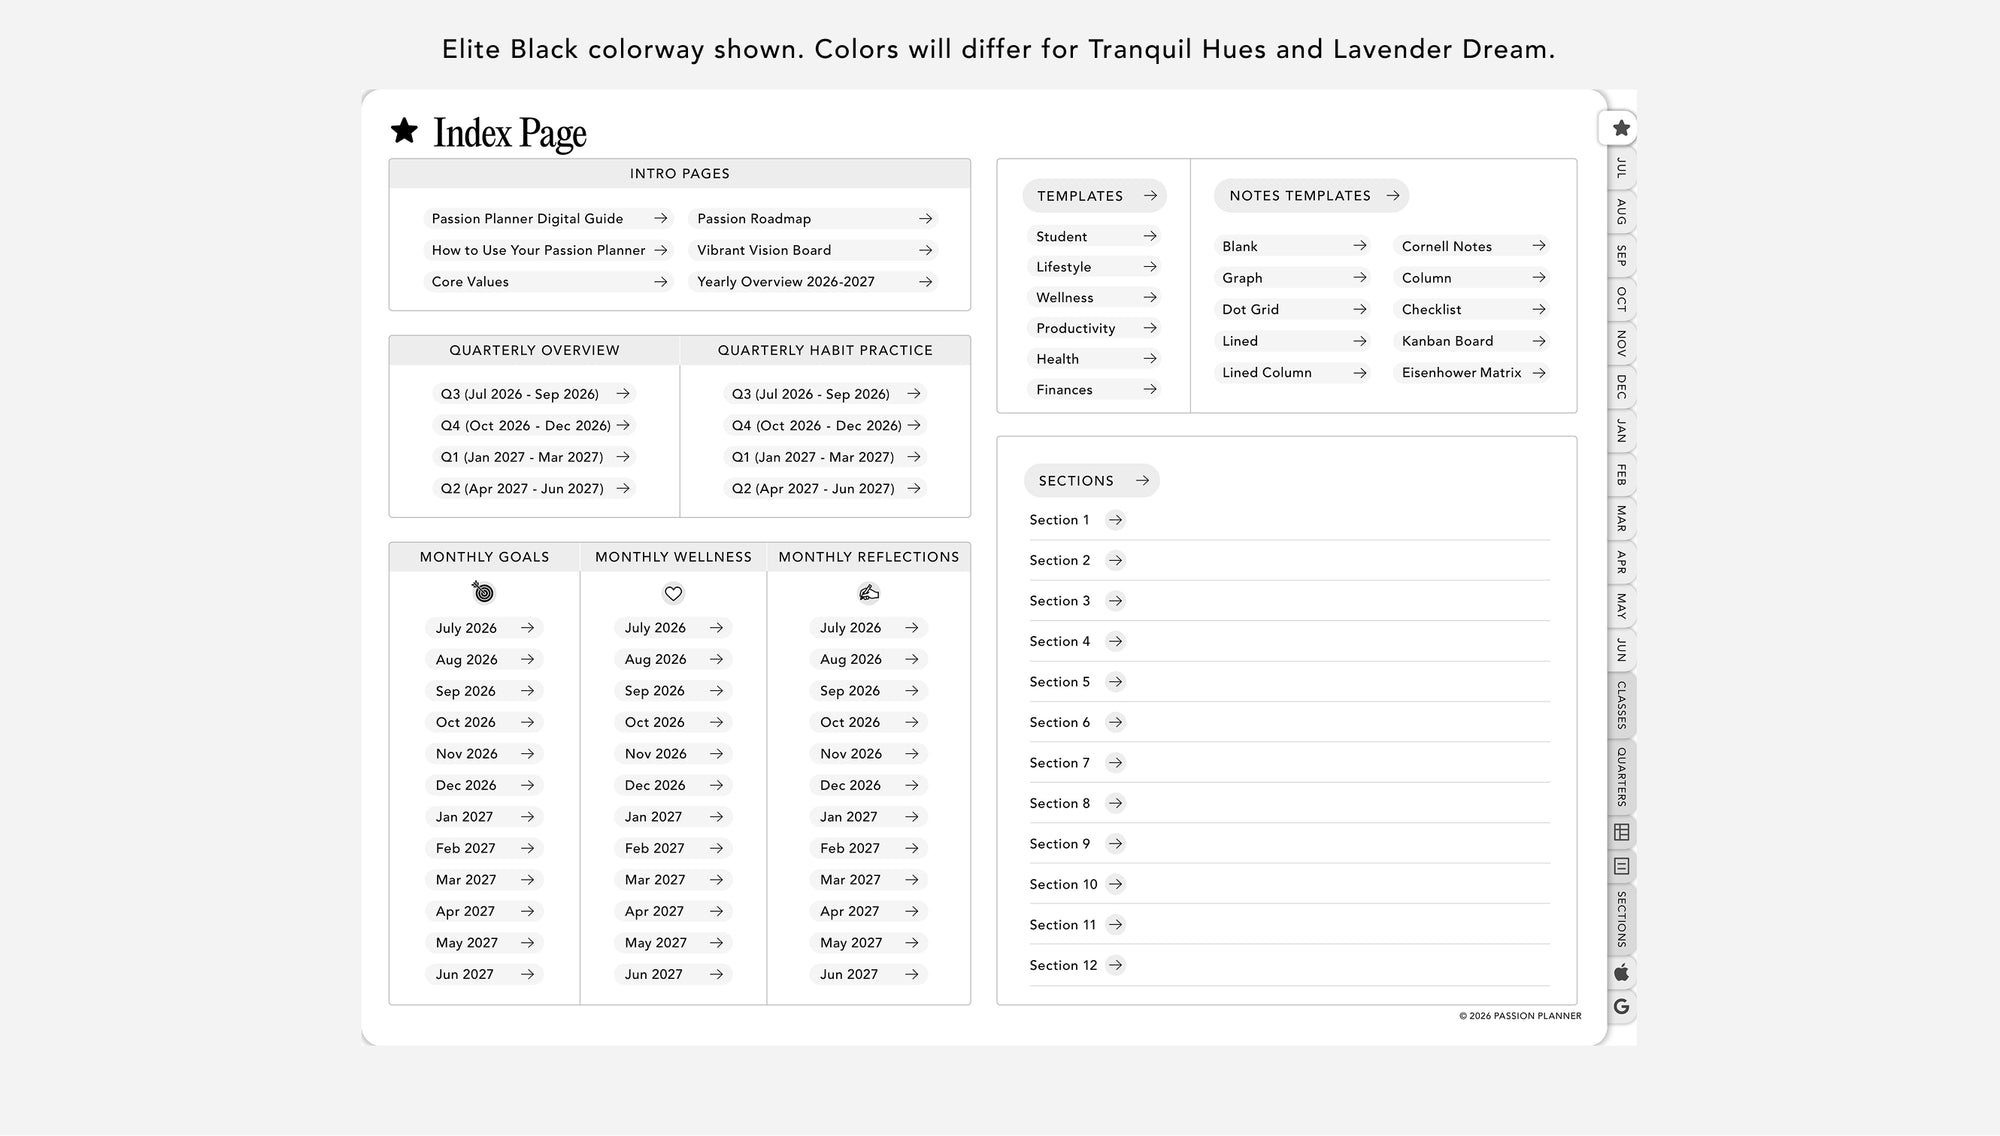Open How to Use Your Passion Planner
The height and width of the screenshot is (1136, 2000).
547,250
